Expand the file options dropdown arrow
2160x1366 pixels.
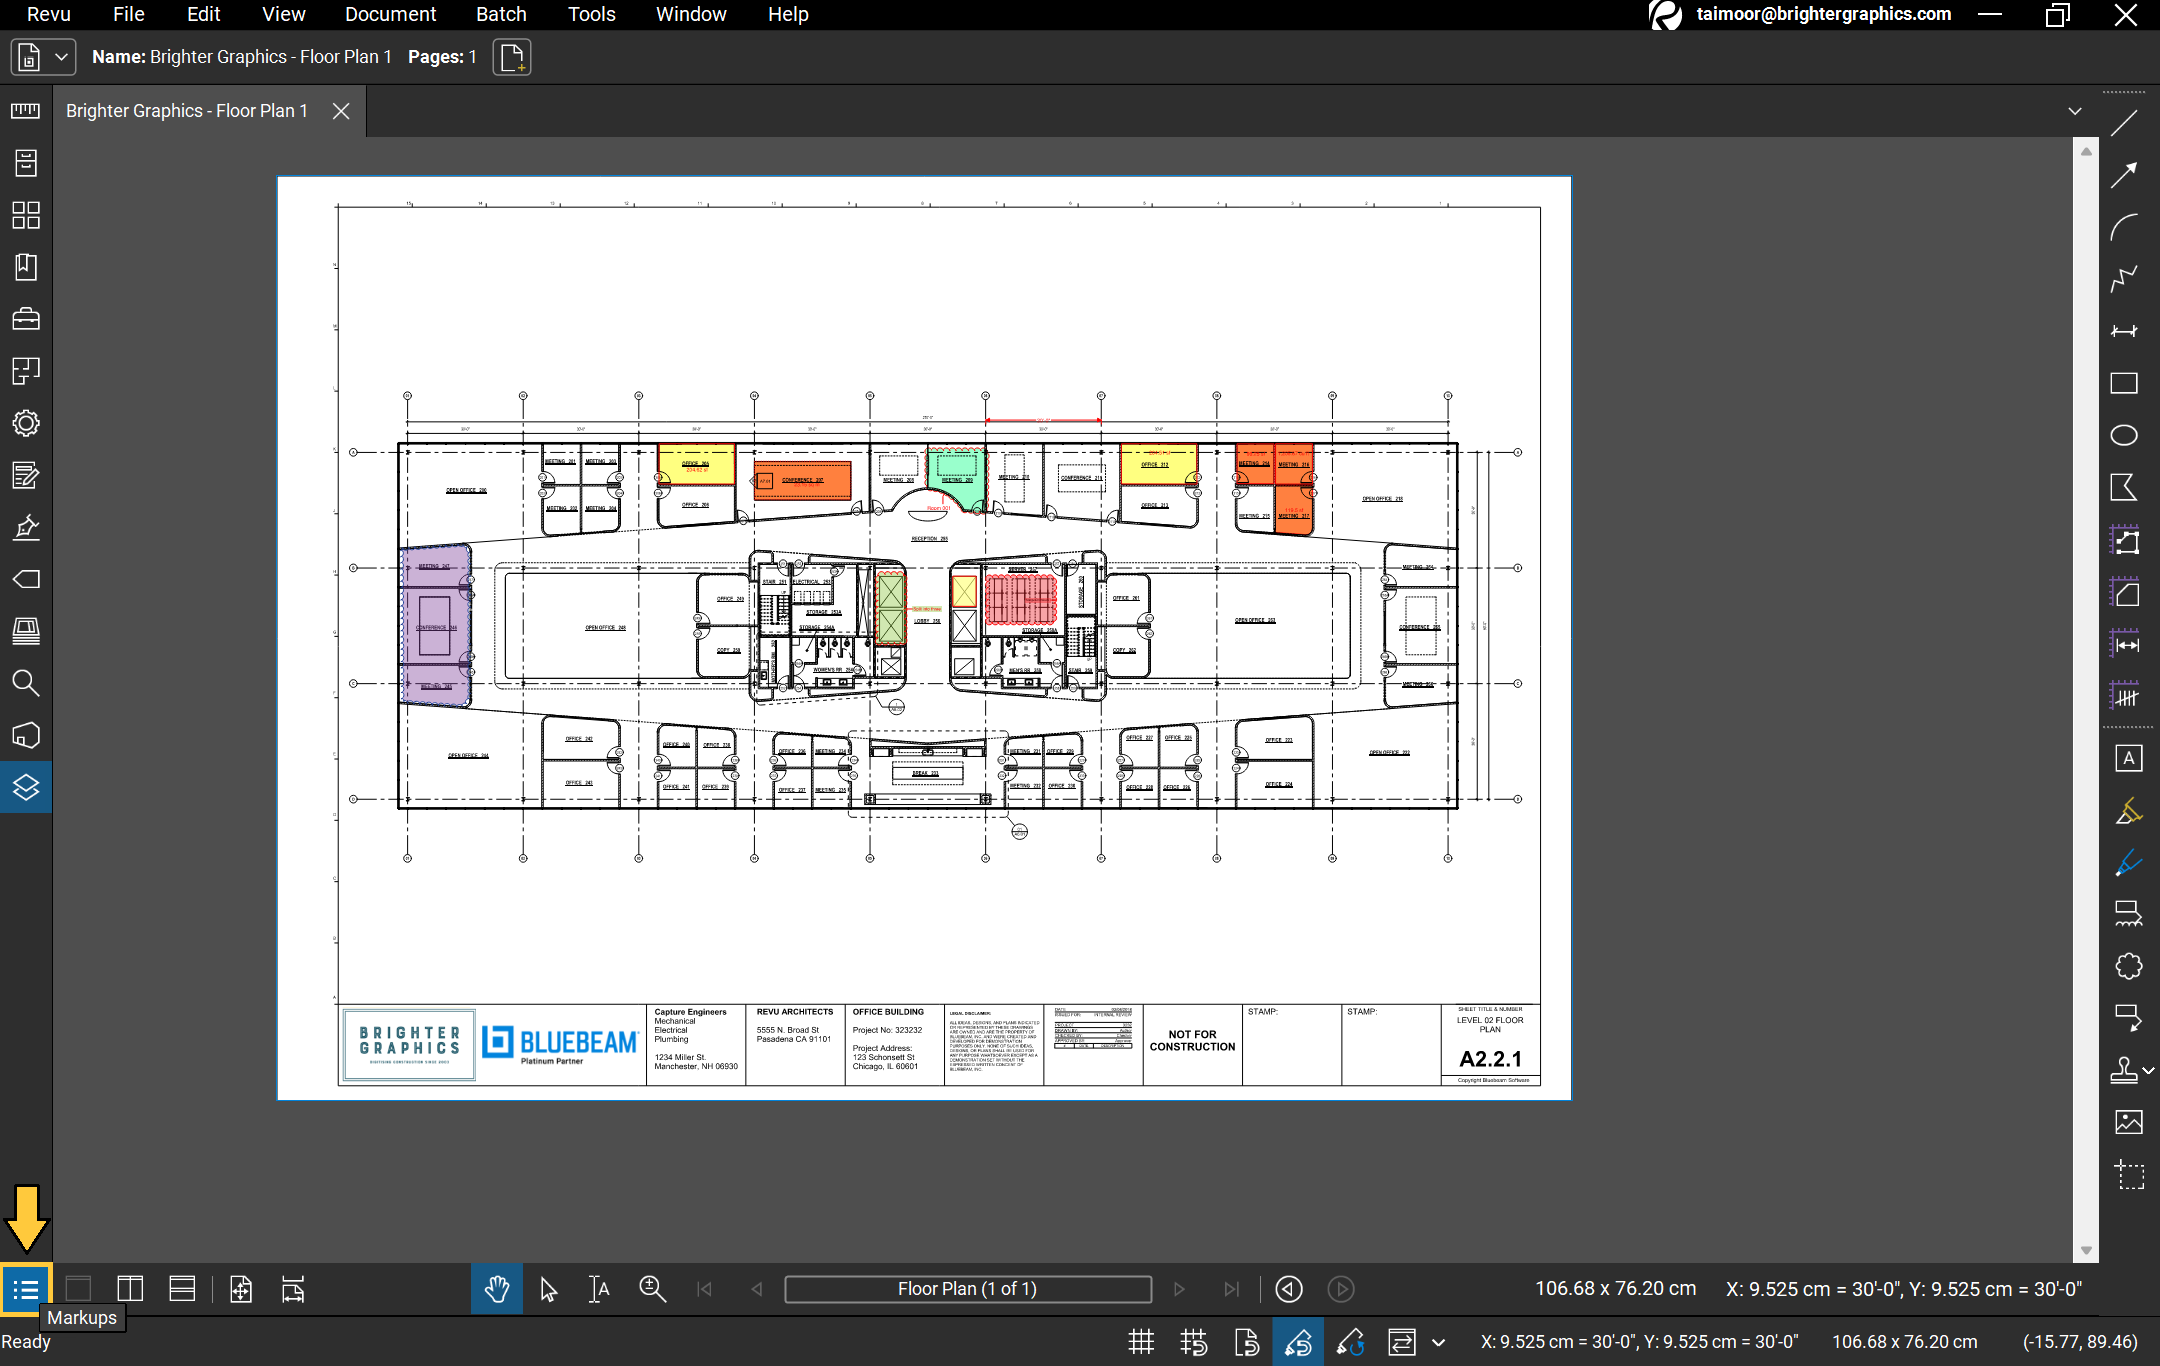pyautogui.click(x=61, y=57)
